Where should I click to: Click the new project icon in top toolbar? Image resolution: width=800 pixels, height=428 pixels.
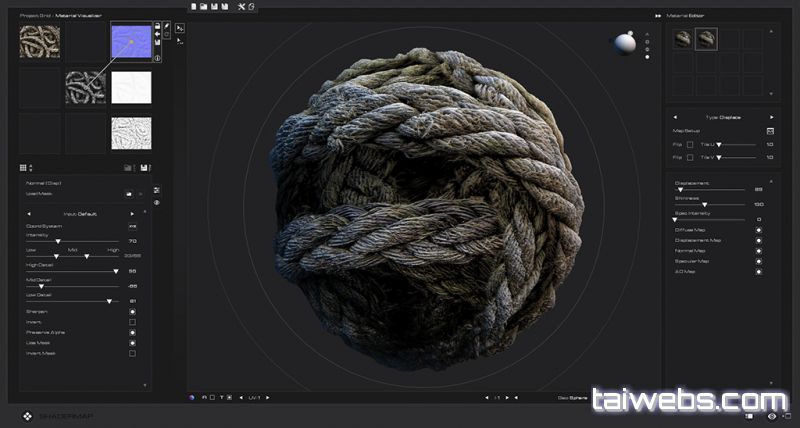tap(193, 7)
